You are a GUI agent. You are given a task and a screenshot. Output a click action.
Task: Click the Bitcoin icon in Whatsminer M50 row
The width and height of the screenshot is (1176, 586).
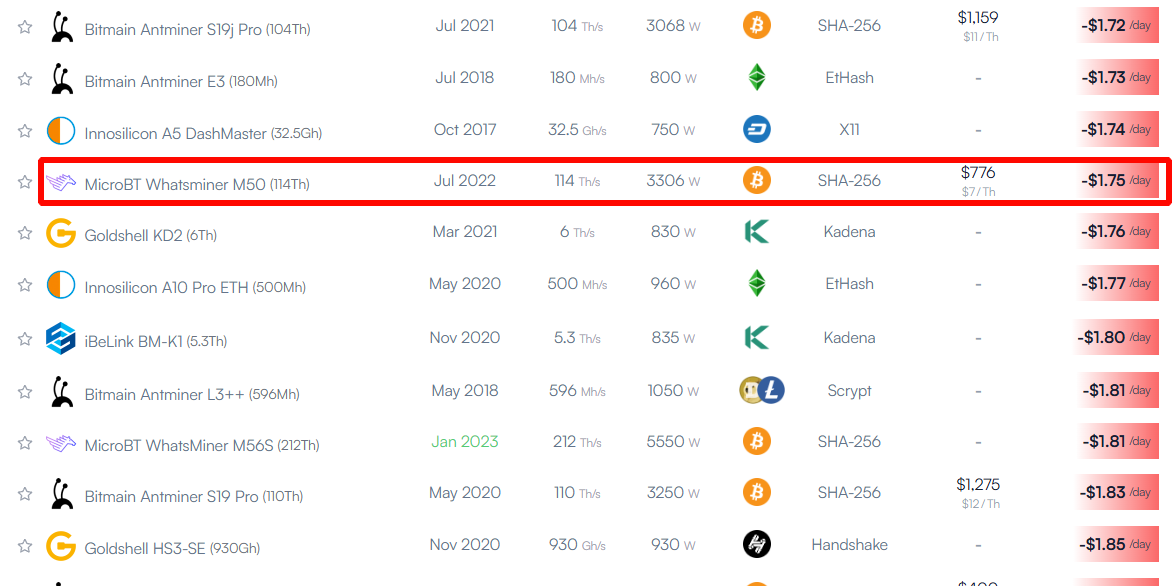[x=757, y=180]
